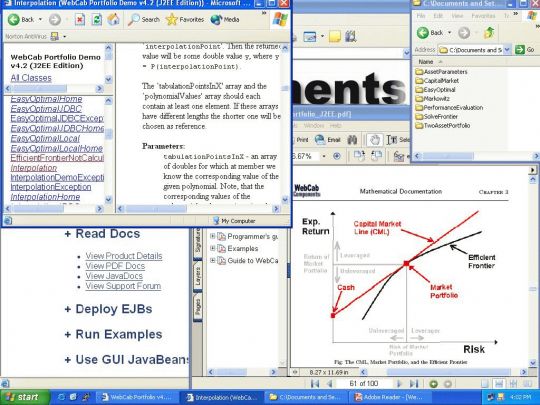Click the rotate clockwise icon in Adobe Reader
The height and width of the screenshot is (405, 540).
tap(359, 156)
